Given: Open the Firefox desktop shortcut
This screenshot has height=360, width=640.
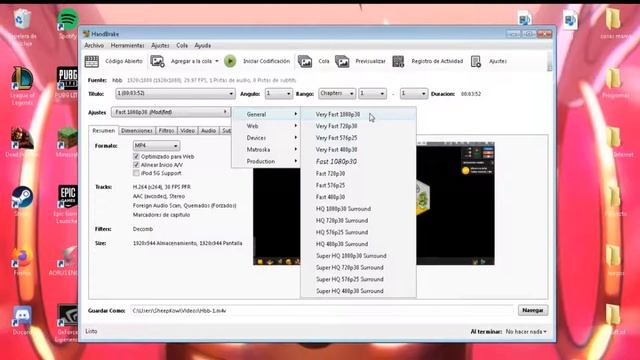Looking at the screenshot, I should click(22, 257).
